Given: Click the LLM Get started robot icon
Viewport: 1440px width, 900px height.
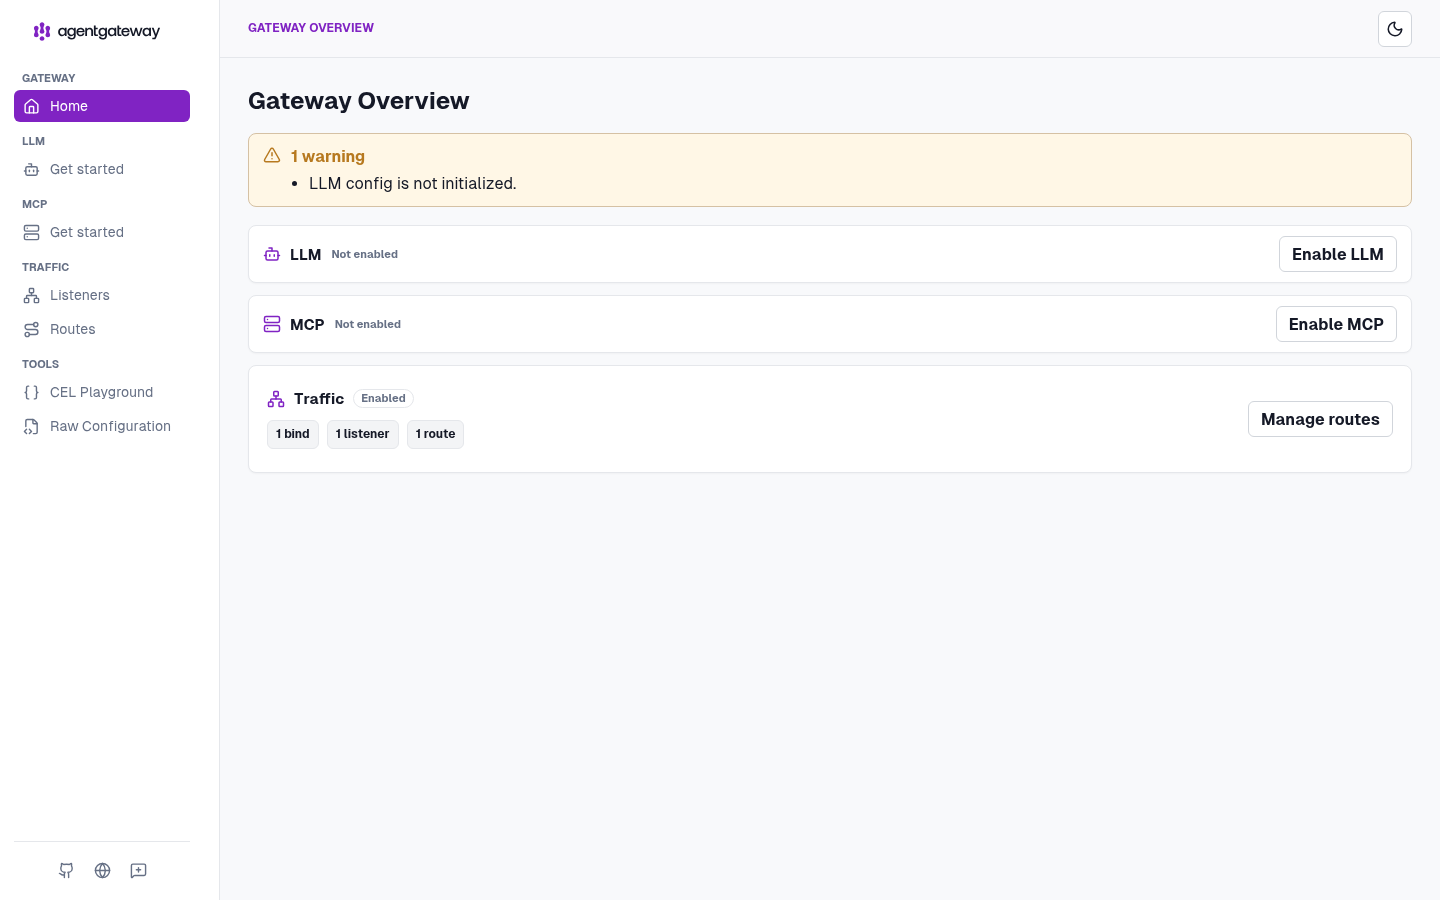Looking at the screenshot, I should [x=32, y=169].
